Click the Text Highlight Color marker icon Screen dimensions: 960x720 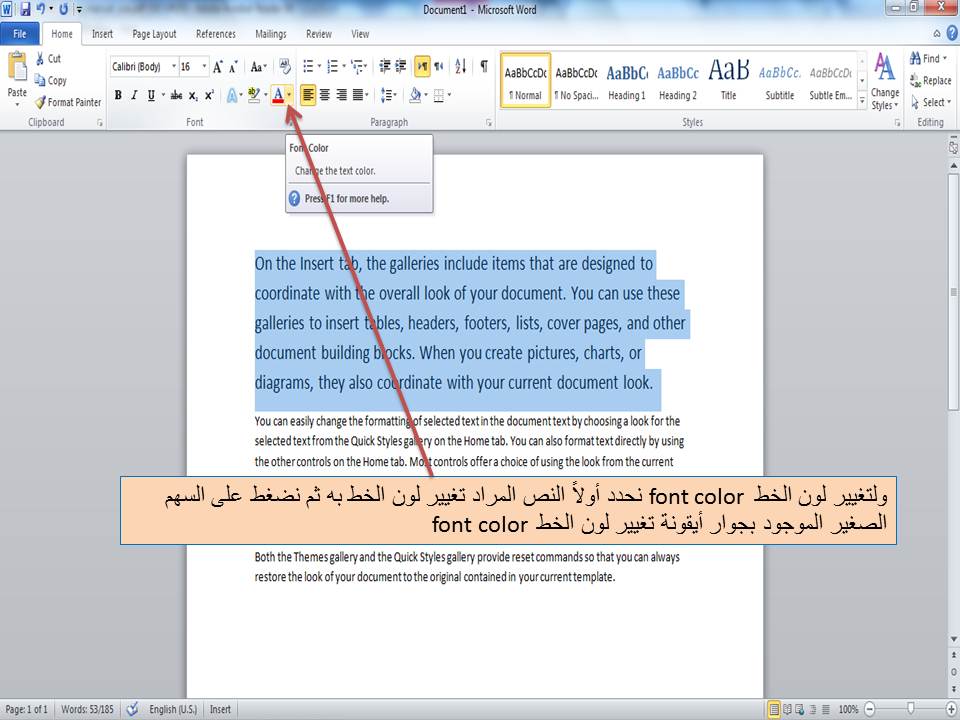point(254,96)
